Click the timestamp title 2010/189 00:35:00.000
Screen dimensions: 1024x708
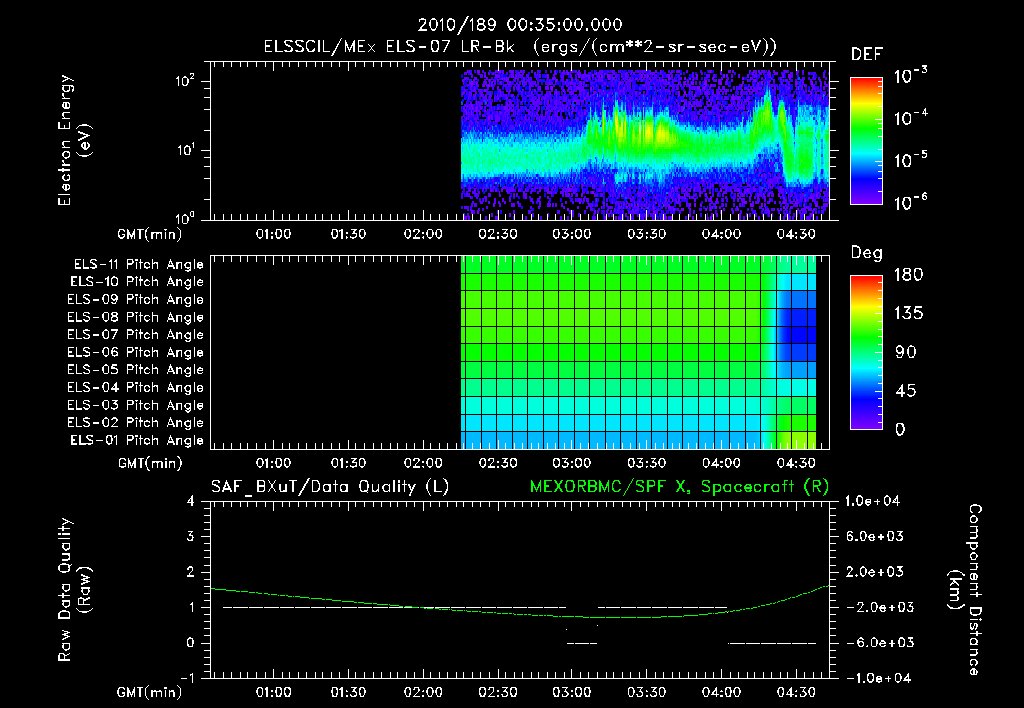coord(520,25)
